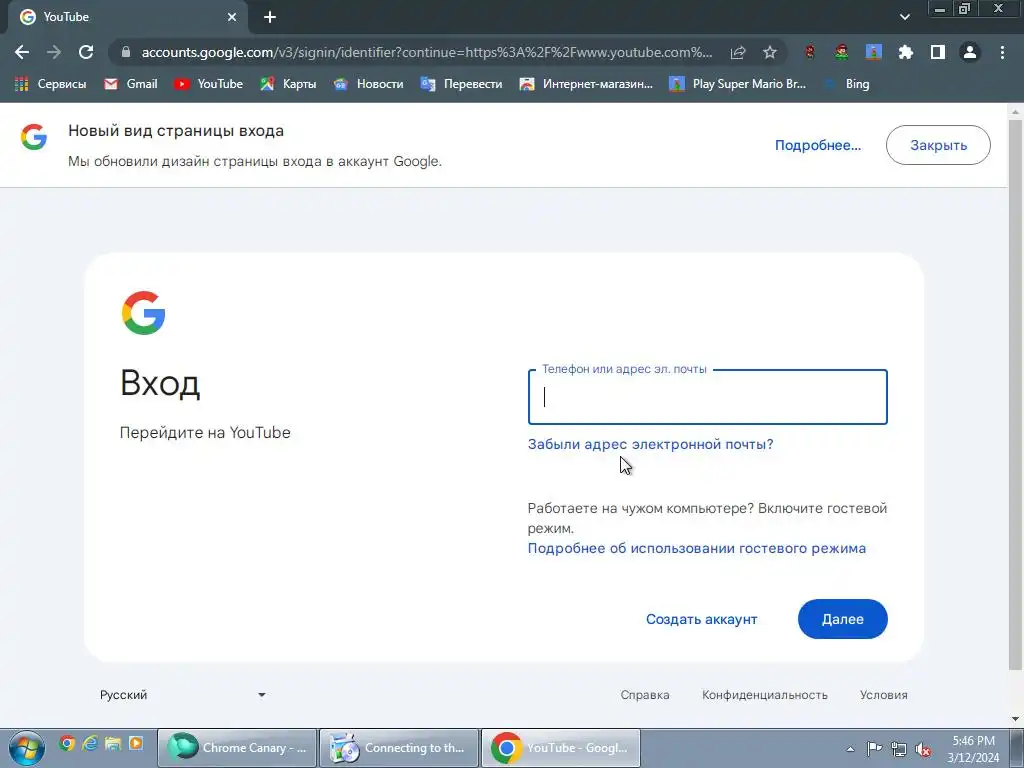Open the Extensions puzzle piece menu
The image size is (1024, 768).
pyautogui.click(x=906, y=52)
